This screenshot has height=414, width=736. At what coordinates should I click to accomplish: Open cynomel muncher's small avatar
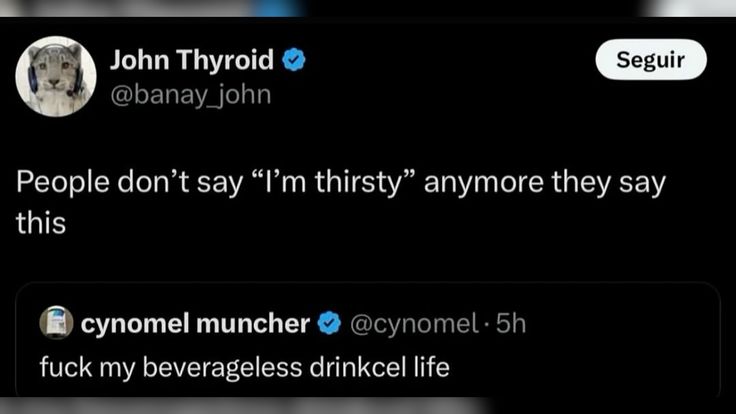coord(55,323)
